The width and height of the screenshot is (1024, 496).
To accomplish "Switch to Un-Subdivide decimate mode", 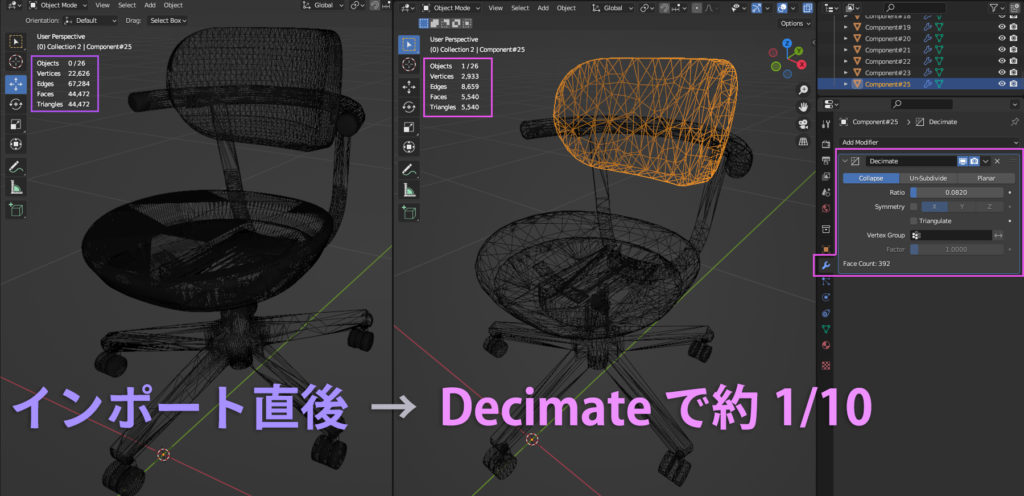I will click(927, 177).
